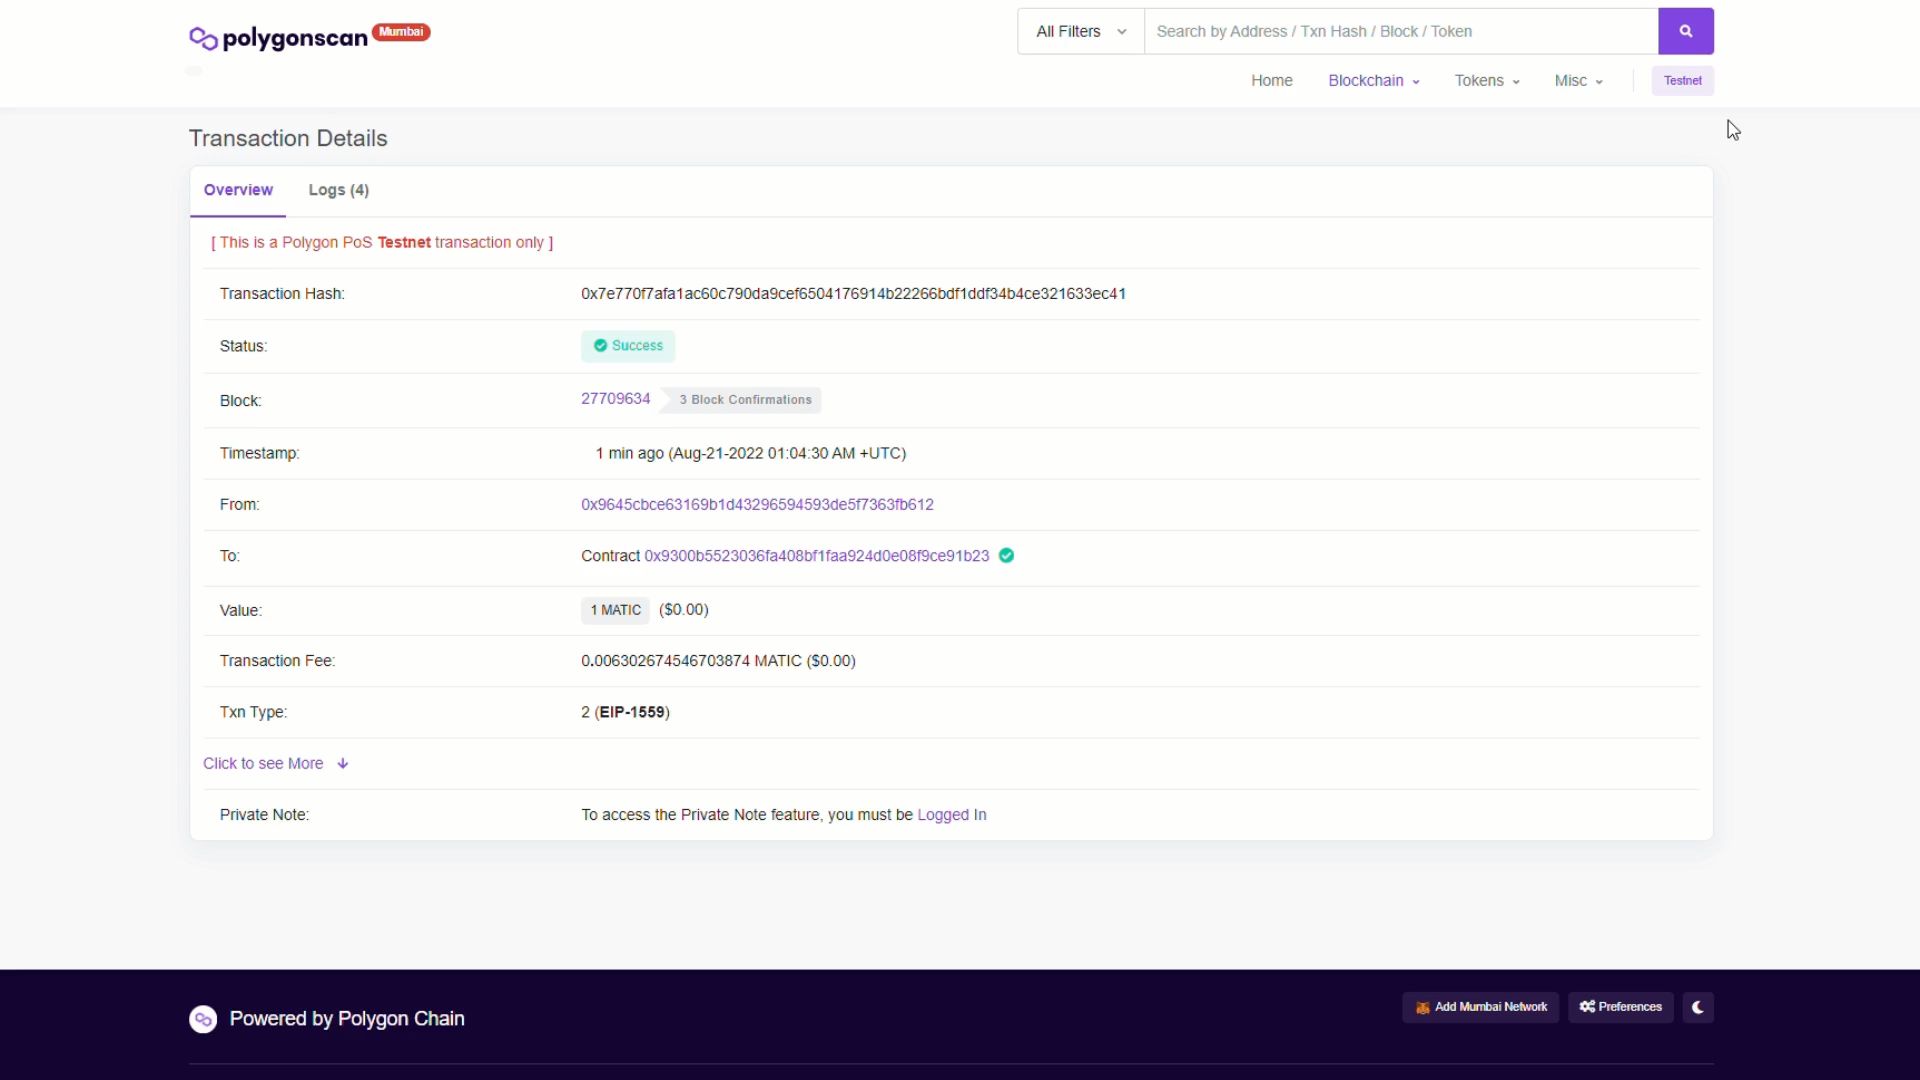Click the transaction fee amount text
Viewport: 1920px width, 1080px height.
click(718, 661)
